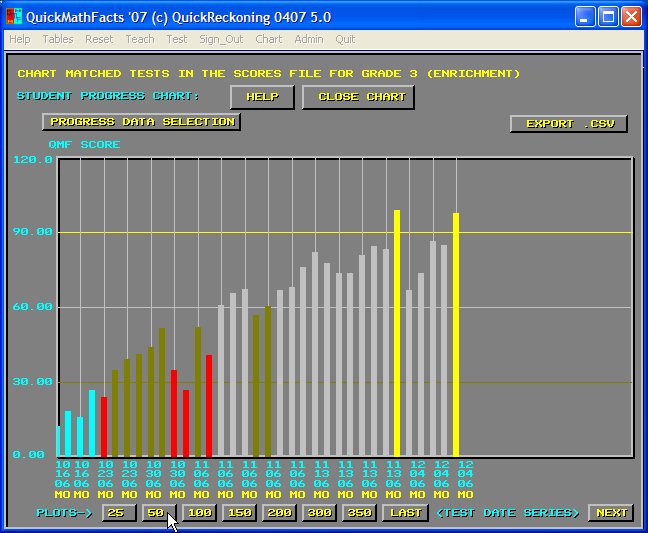Set plots to 50
The image size is (648, 533).
(157, 513)
